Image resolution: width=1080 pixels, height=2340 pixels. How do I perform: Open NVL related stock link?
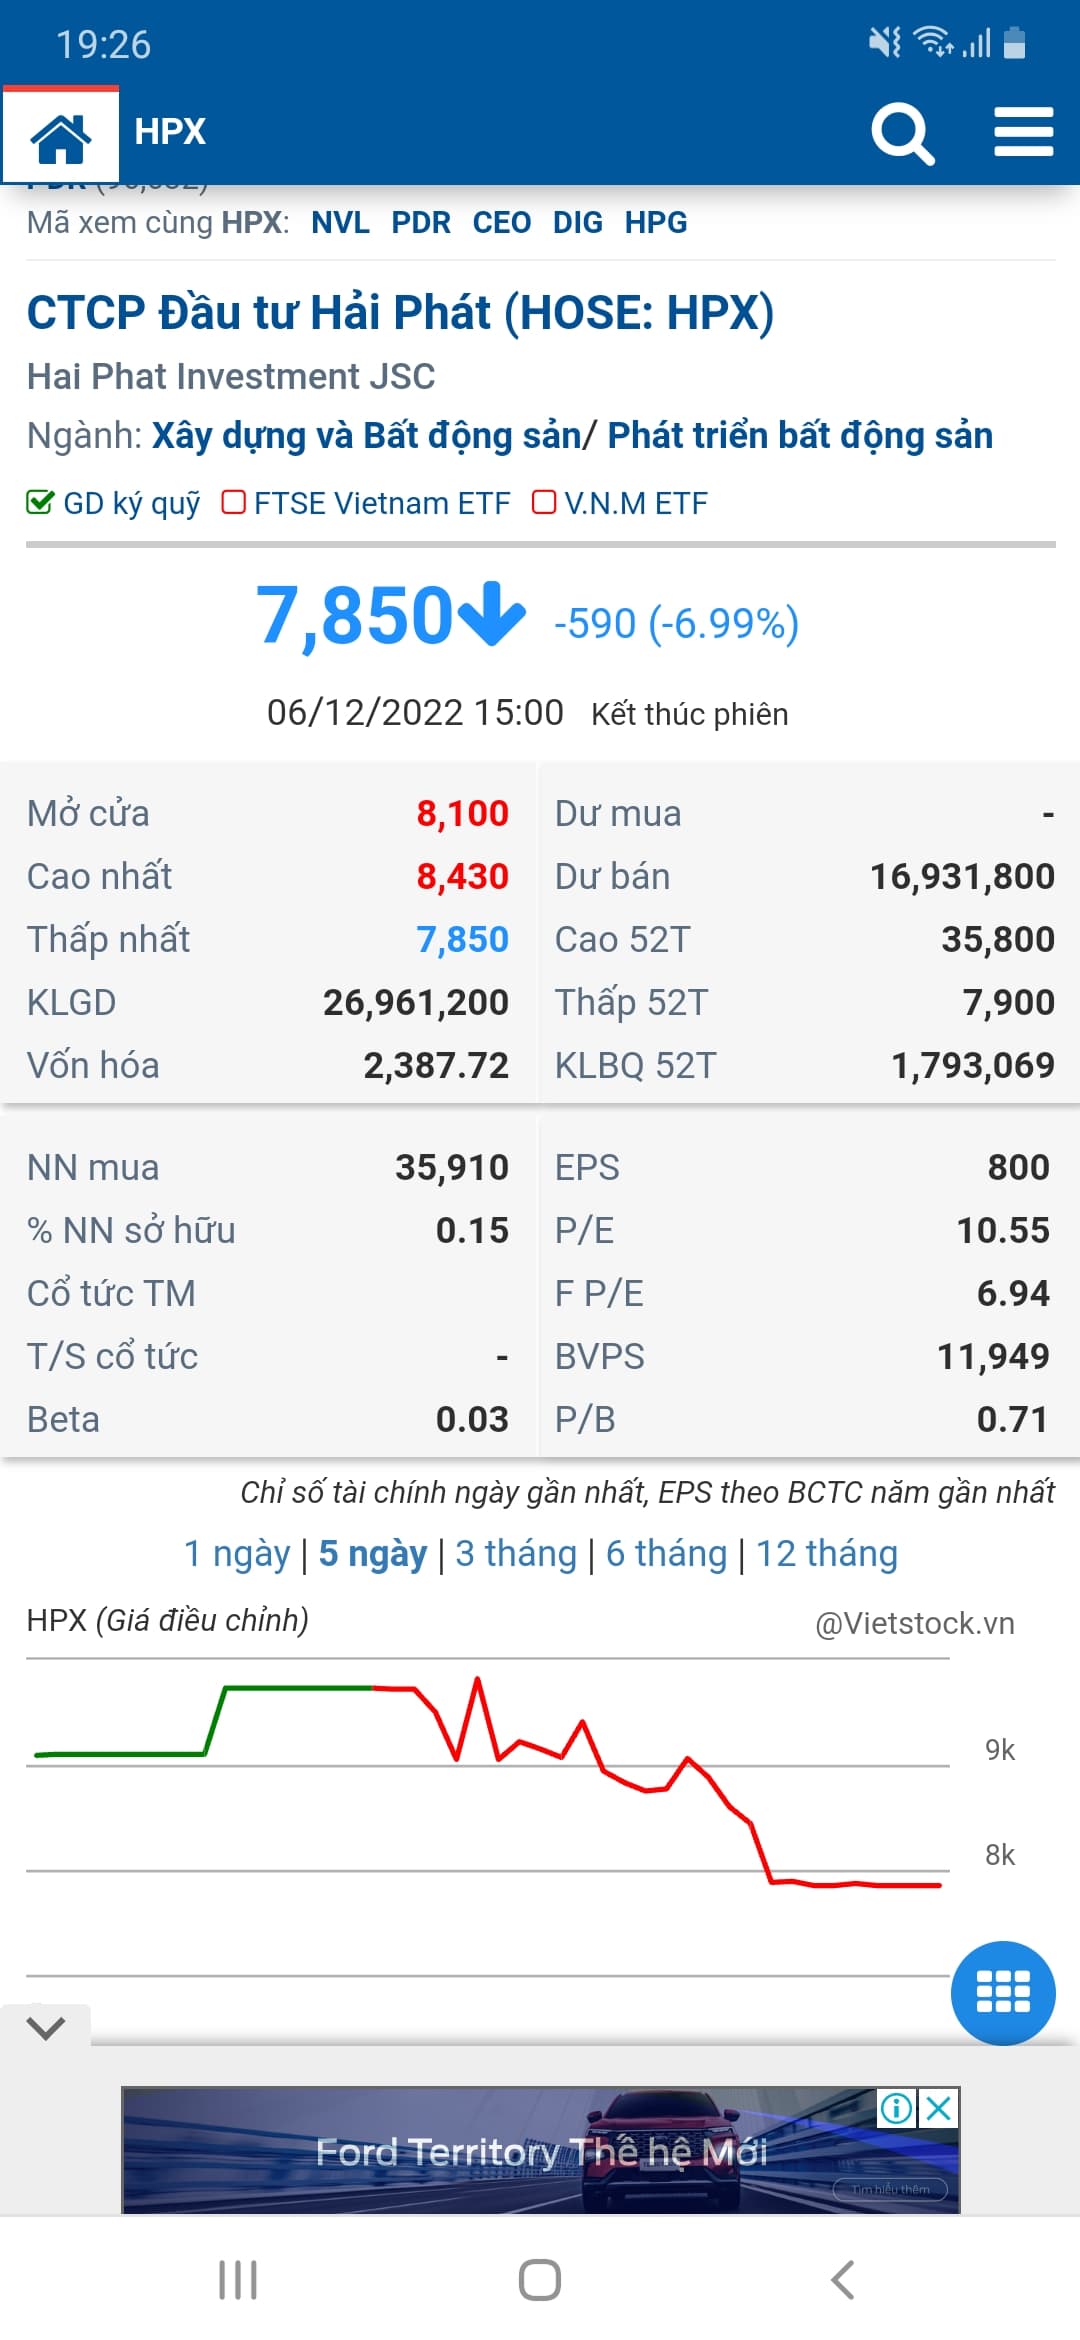pyautogui.click(x=340, y=222)
